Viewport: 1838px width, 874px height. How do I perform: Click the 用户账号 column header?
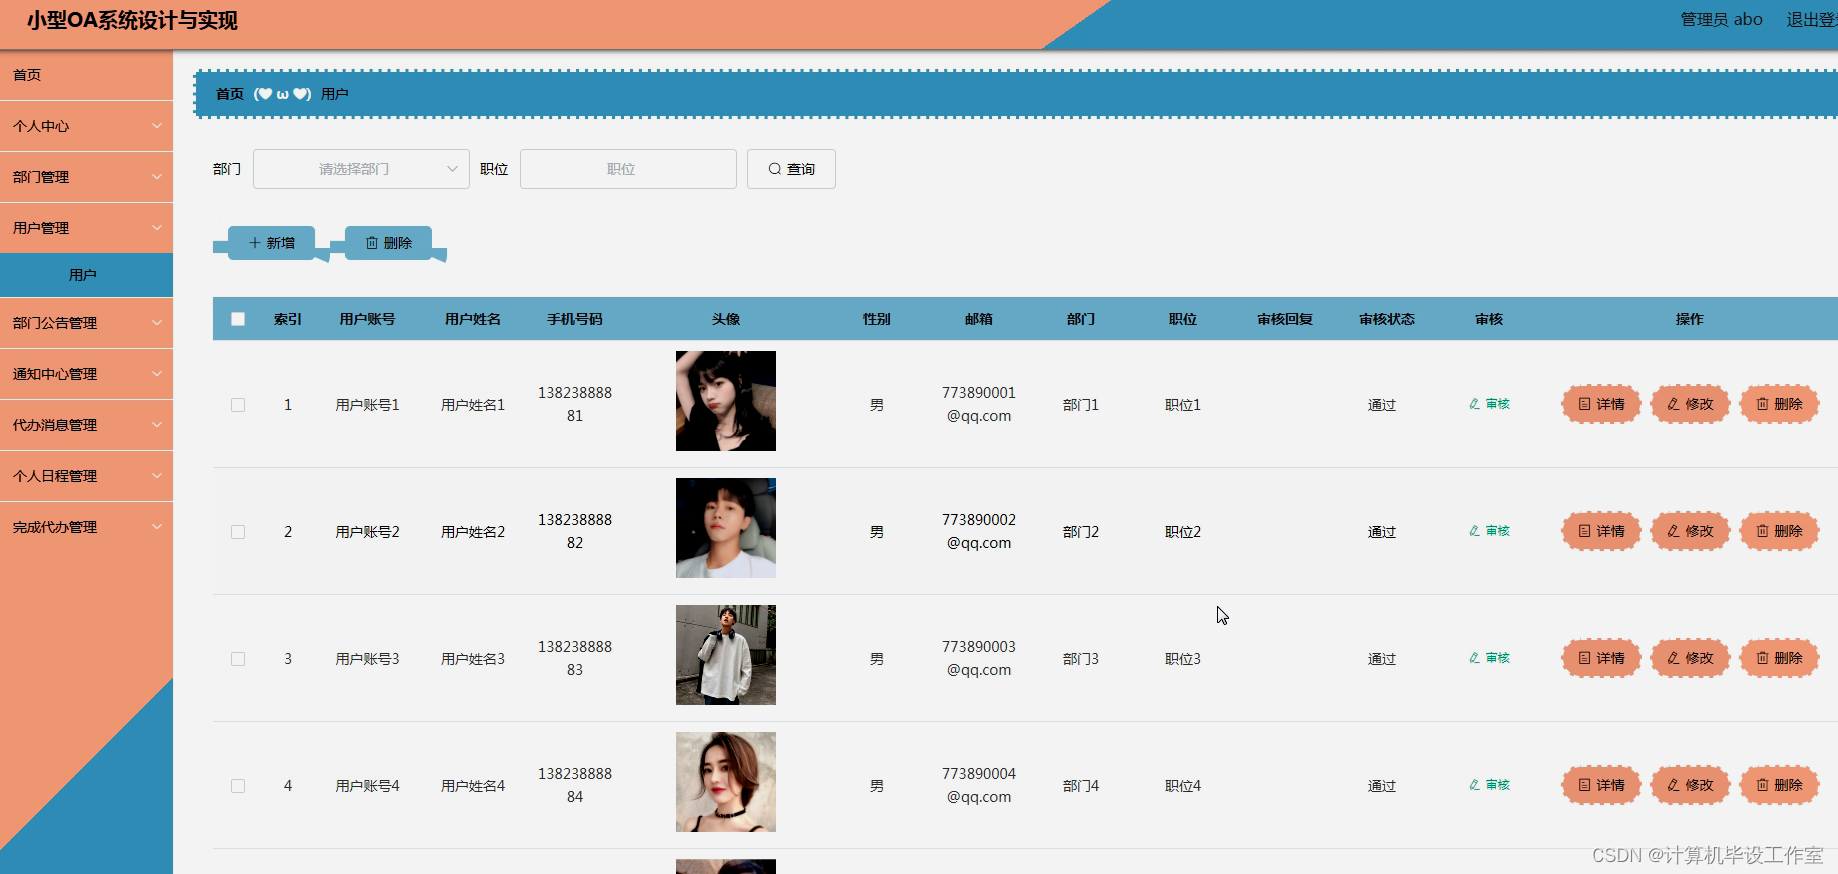point(367,319)
